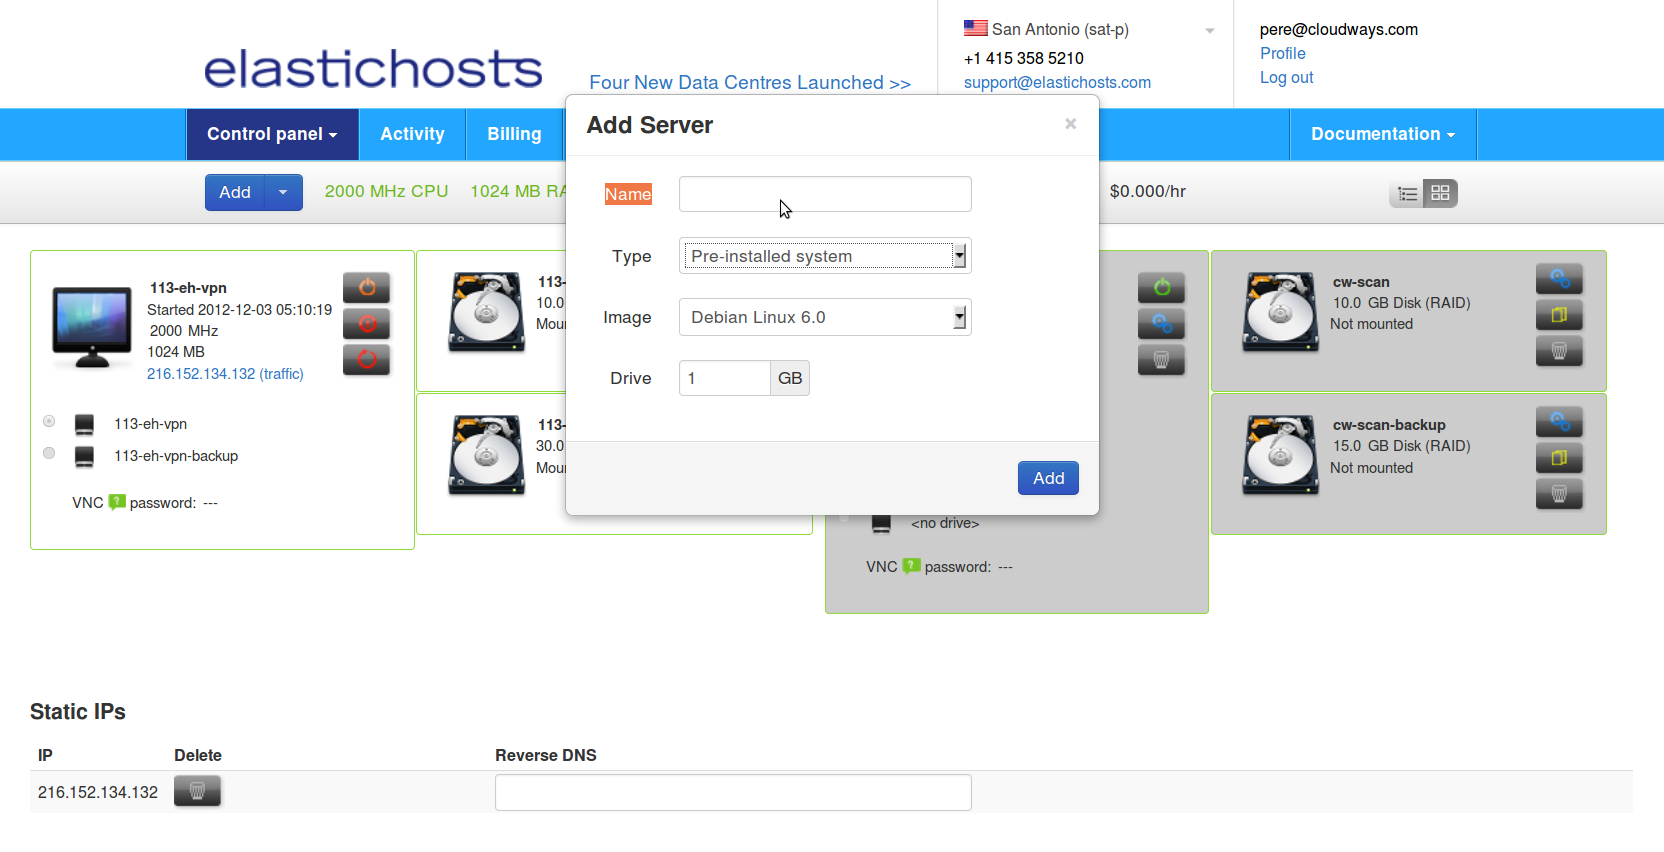
Task: Click the +1 415 358 5210 phone number
Action: tap(1024, 58)
